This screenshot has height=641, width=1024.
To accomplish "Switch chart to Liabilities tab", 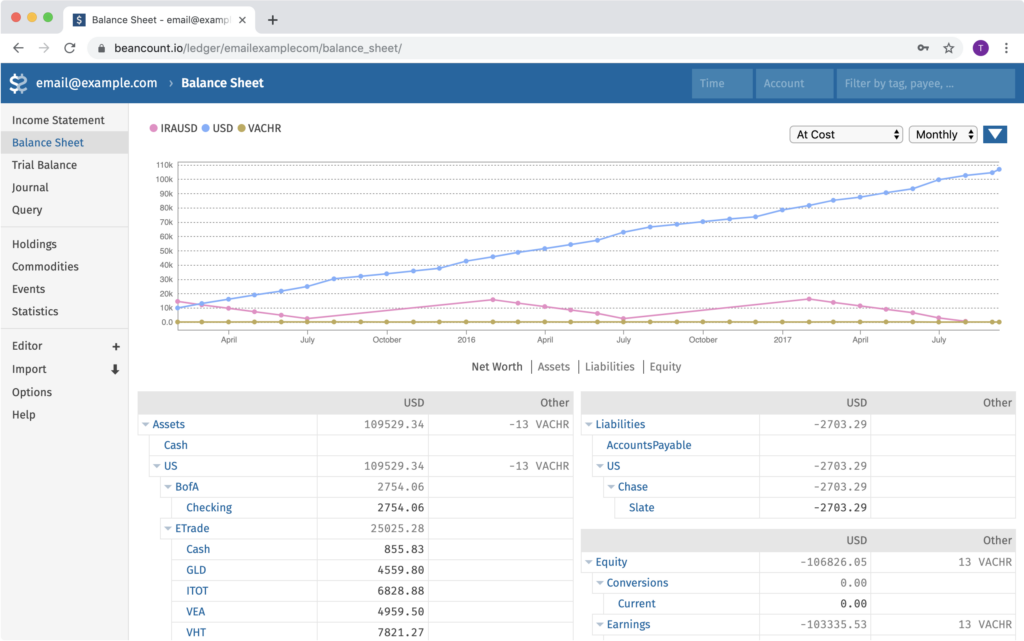I will (x=609, y=367).
